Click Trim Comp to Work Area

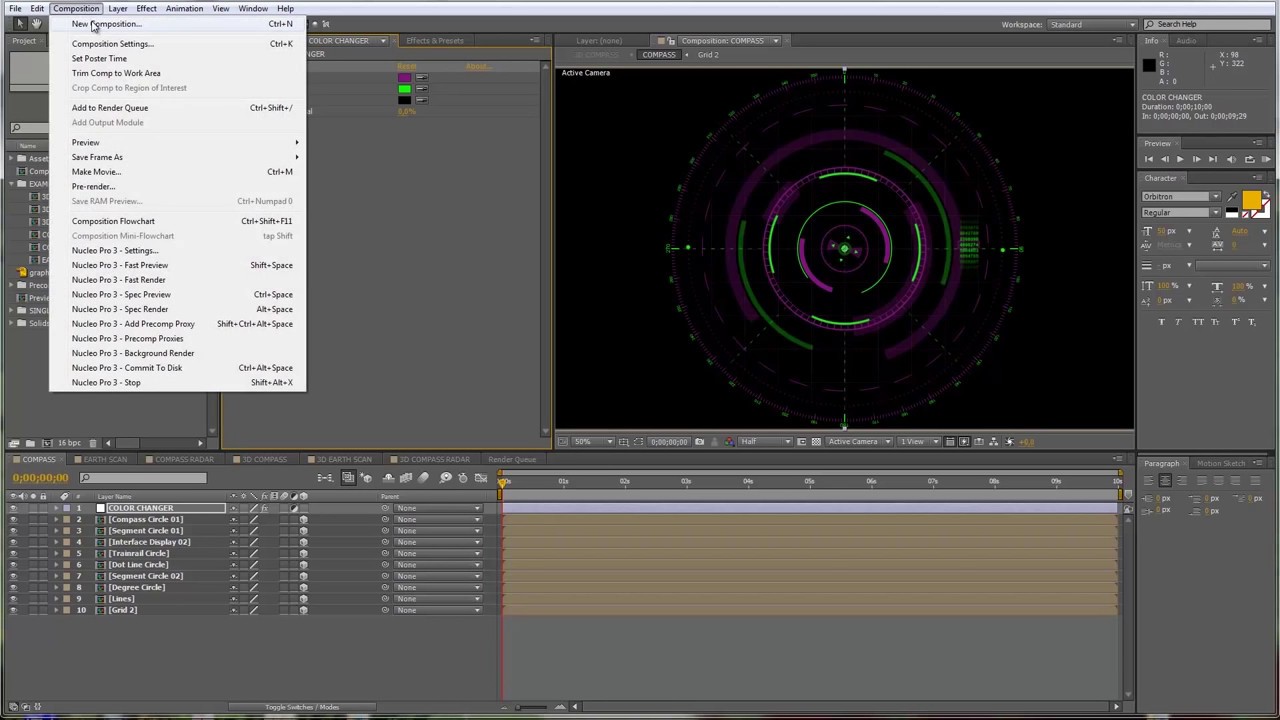(116, 73)
